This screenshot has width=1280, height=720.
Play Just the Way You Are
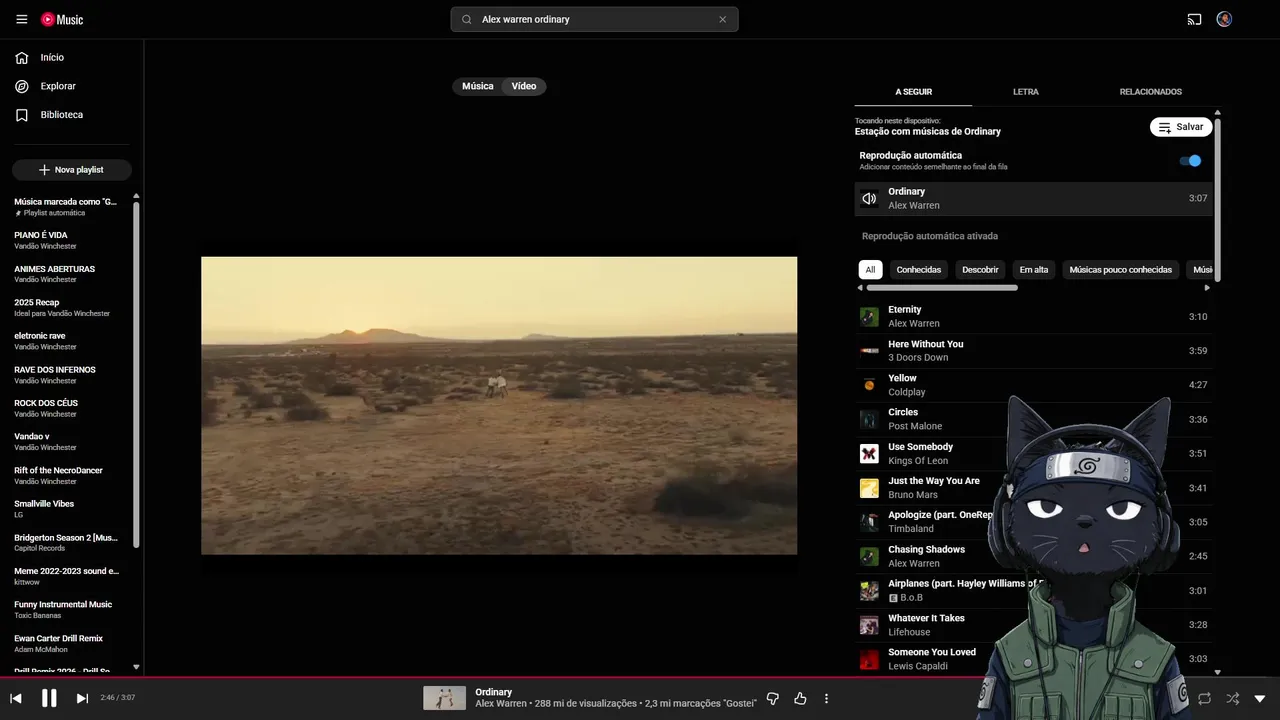coord(1034,488)
